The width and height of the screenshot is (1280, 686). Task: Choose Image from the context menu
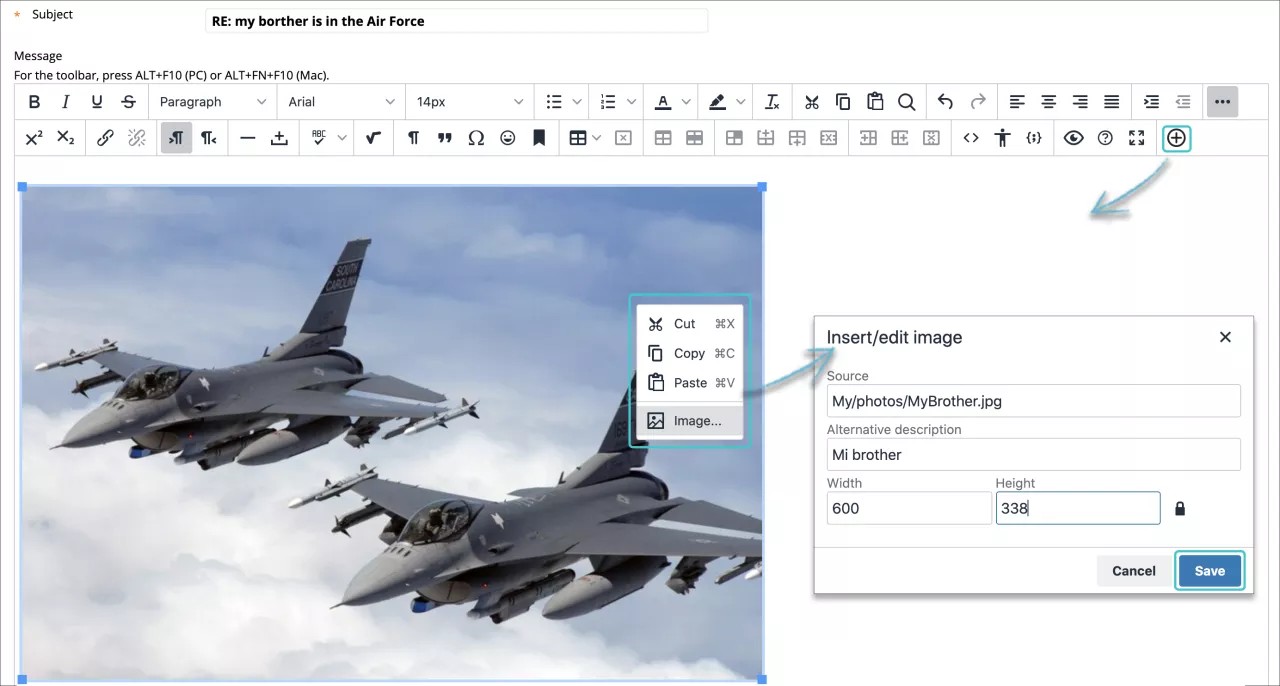point(690,420)
